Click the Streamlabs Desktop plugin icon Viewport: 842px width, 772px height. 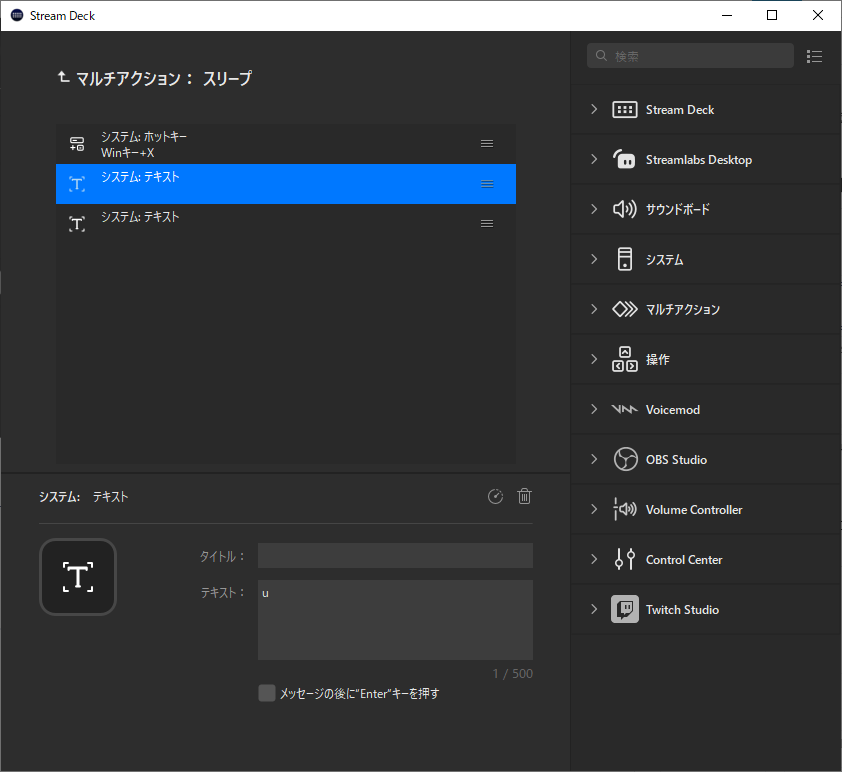[x=625, y=159]
